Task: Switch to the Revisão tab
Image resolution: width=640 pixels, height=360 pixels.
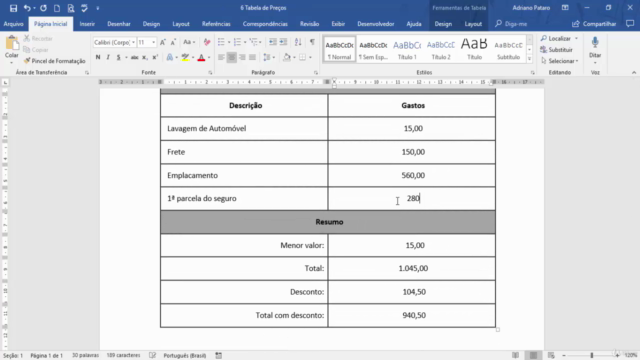Action: [309, 24]
